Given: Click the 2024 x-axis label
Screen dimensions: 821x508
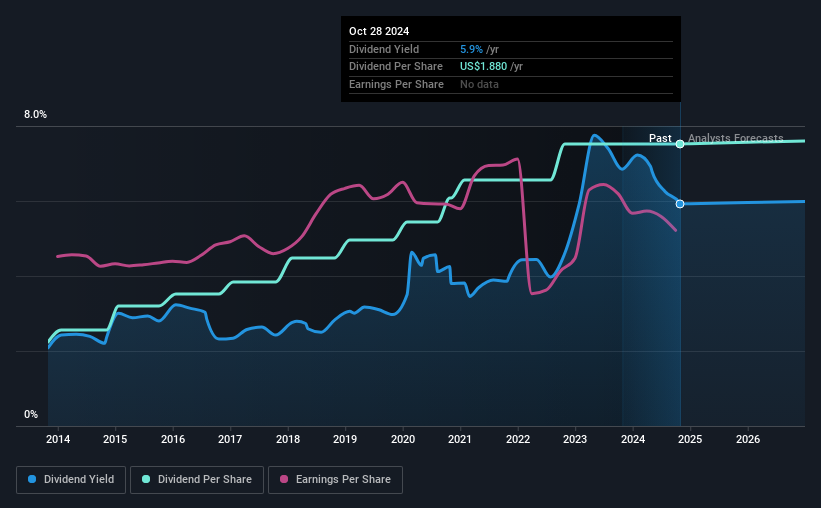Looking at the screenshot, I should [633, 439].
